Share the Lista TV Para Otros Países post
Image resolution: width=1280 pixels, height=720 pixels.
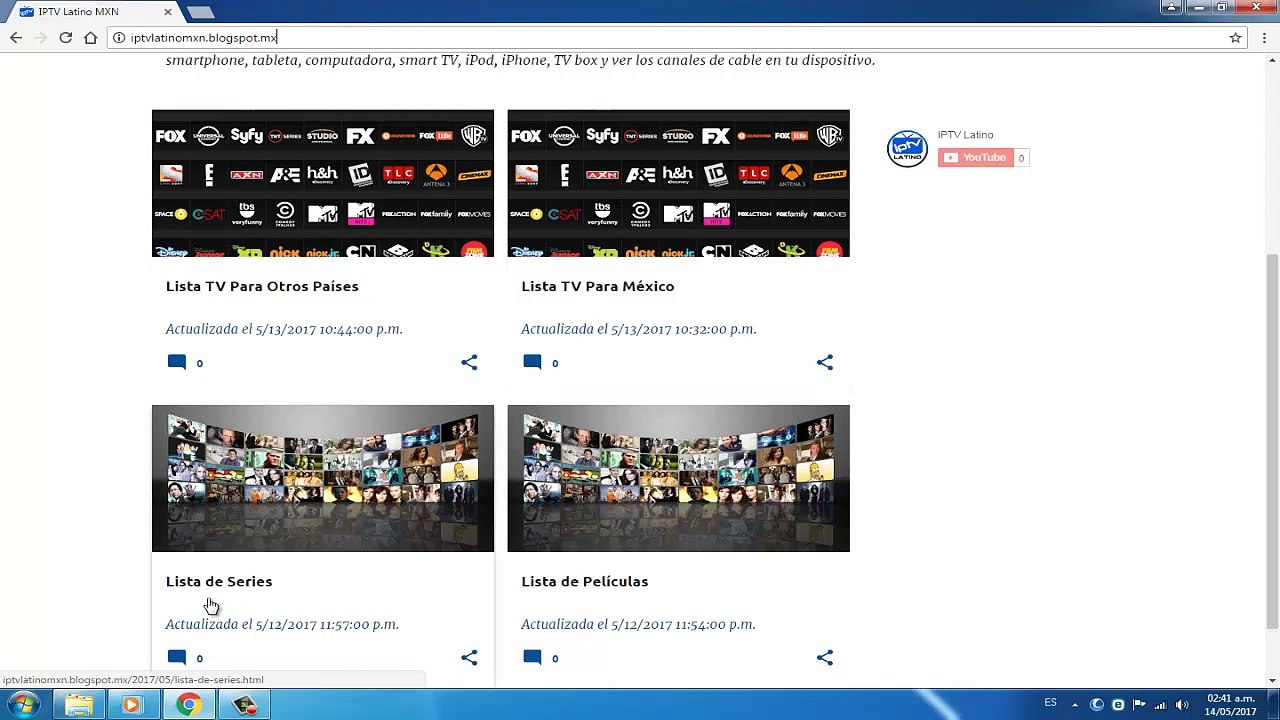469,362
